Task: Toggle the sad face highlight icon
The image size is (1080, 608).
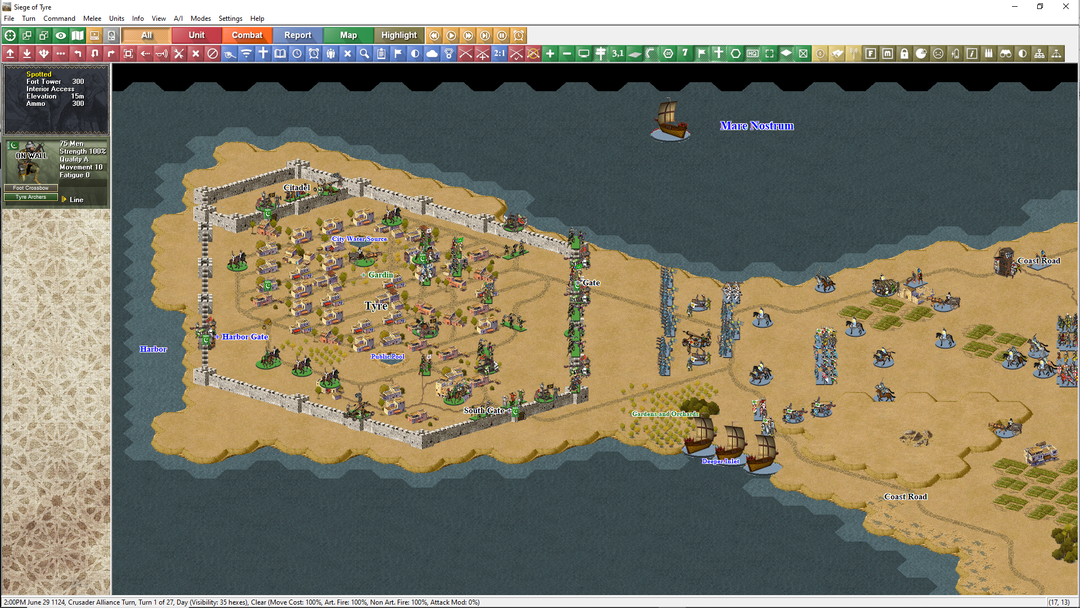Action: [x=938, y=53]
